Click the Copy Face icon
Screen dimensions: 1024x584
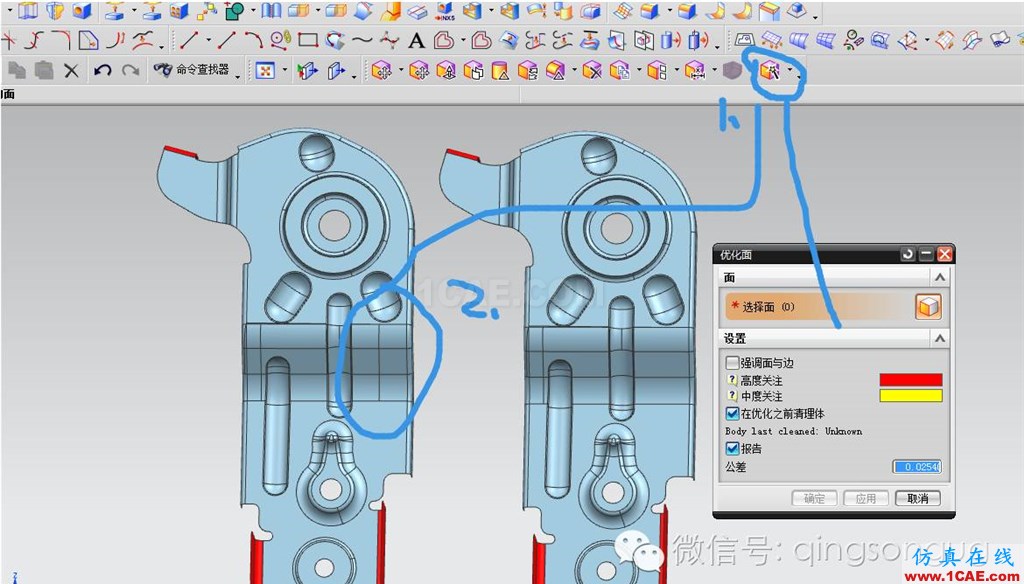619,70
